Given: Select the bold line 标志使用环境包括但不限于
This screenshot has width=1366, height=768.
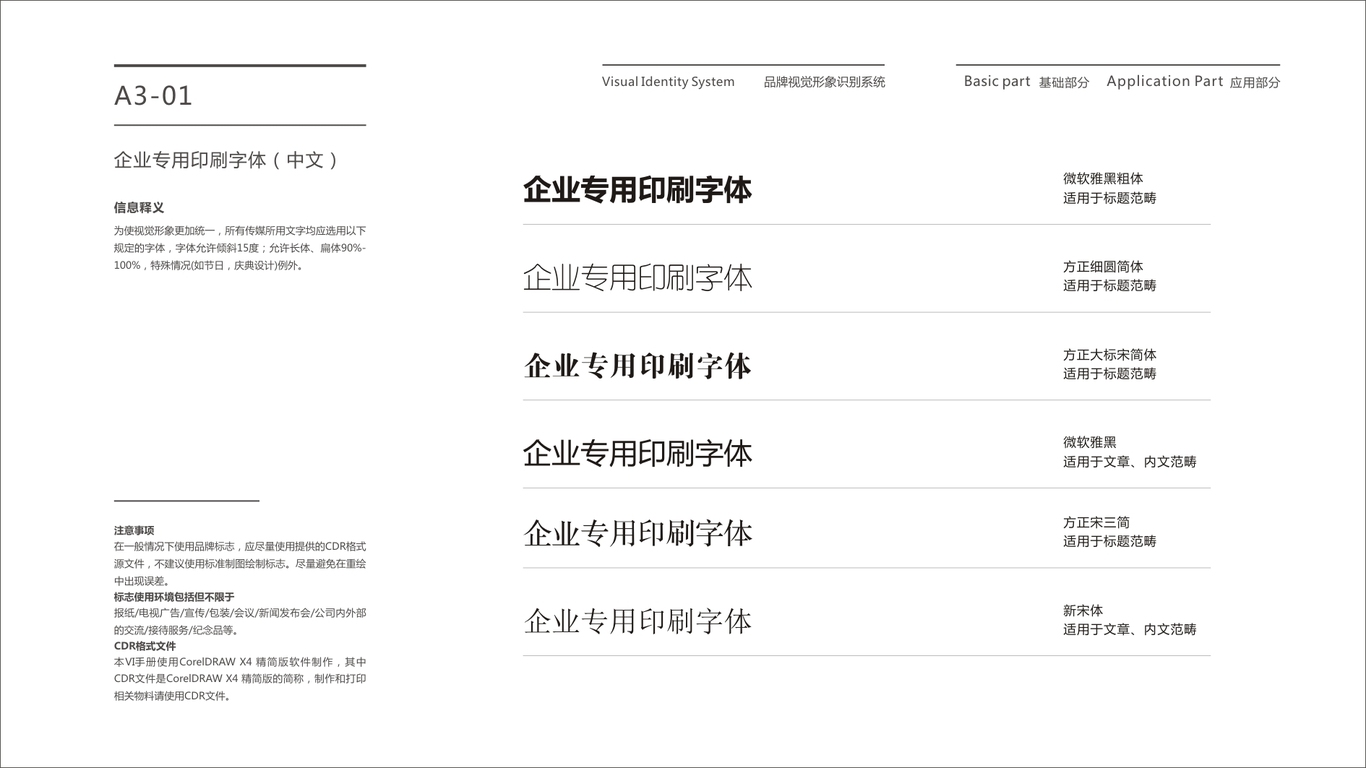Looking at the screenshot, I should [174, 597].
